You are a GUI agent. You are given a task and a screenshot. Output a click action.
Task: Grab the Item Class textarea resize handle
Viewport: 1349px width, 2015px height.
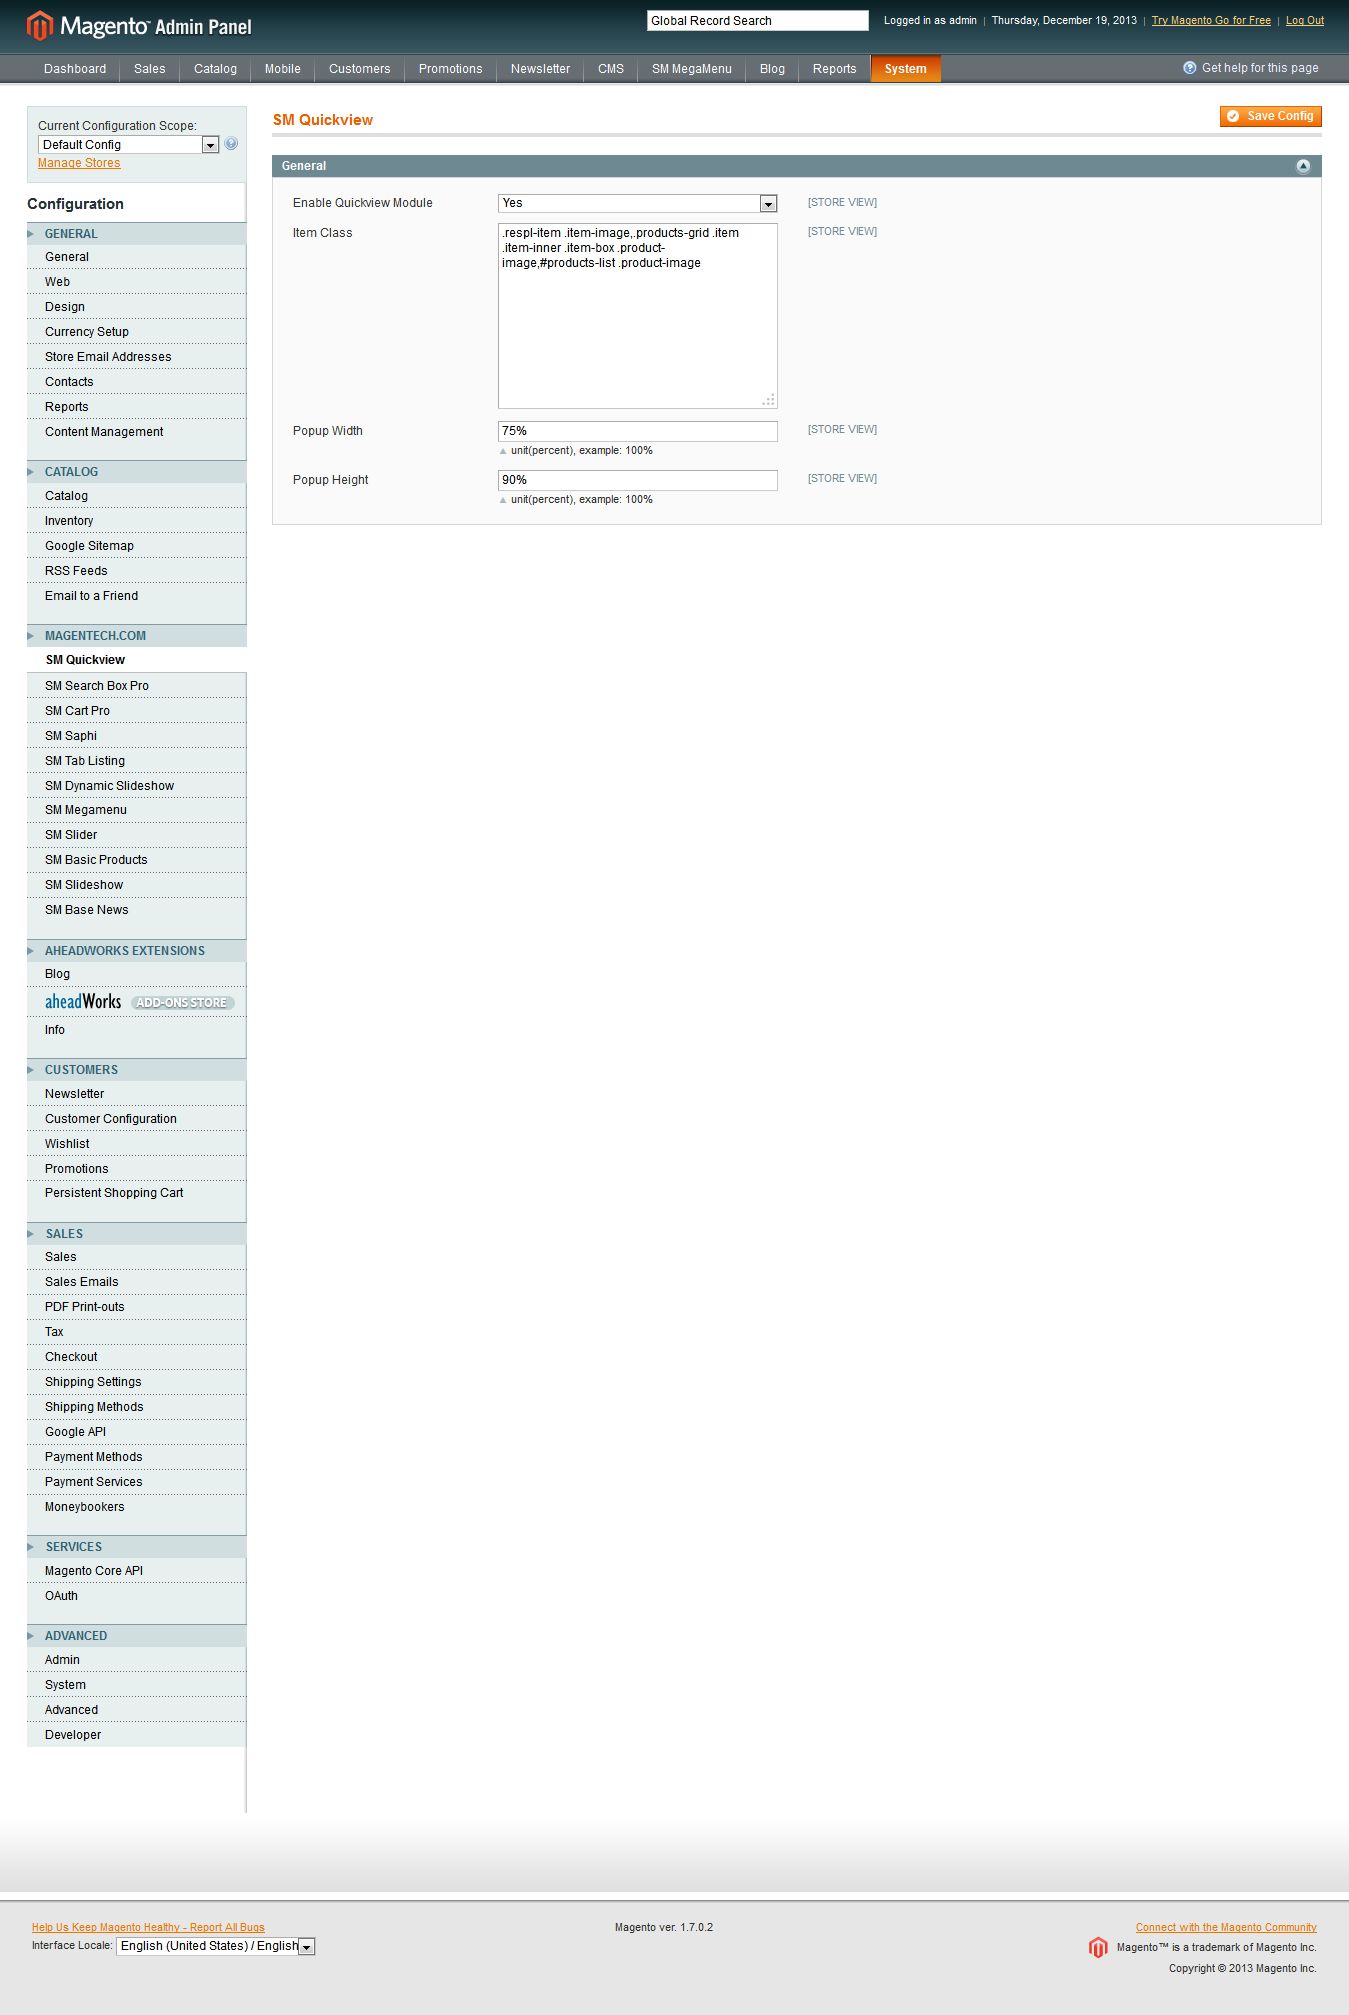pos(769,400)
